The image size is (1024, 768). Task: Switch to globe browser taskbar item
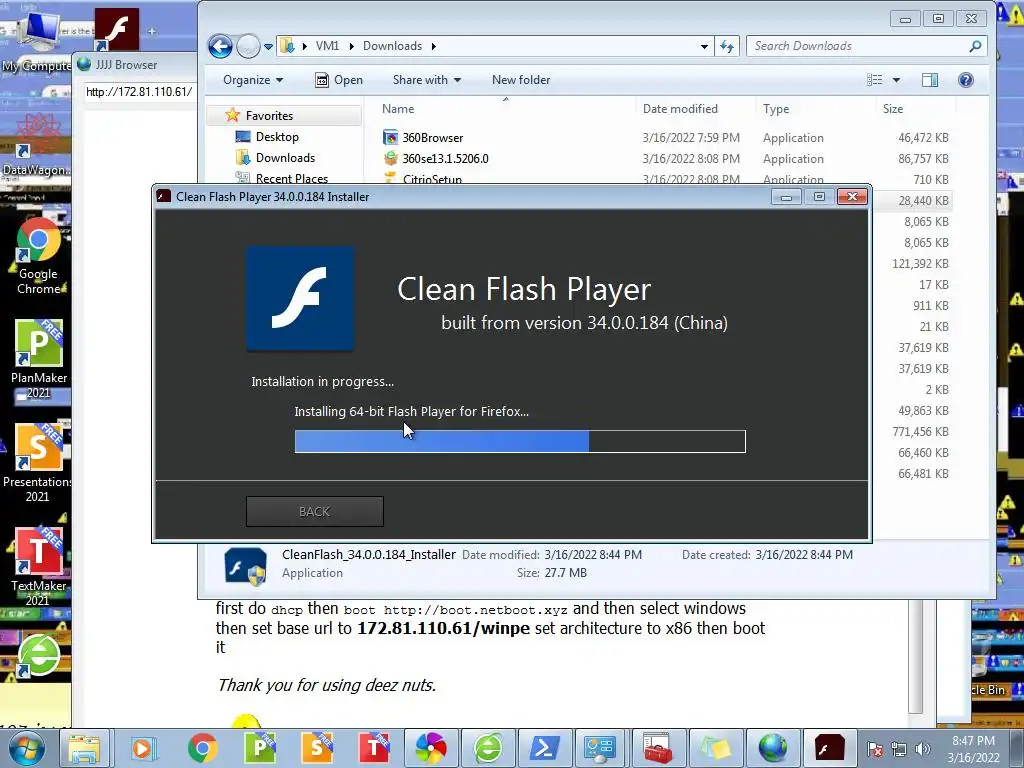click(x=772, y=748)
